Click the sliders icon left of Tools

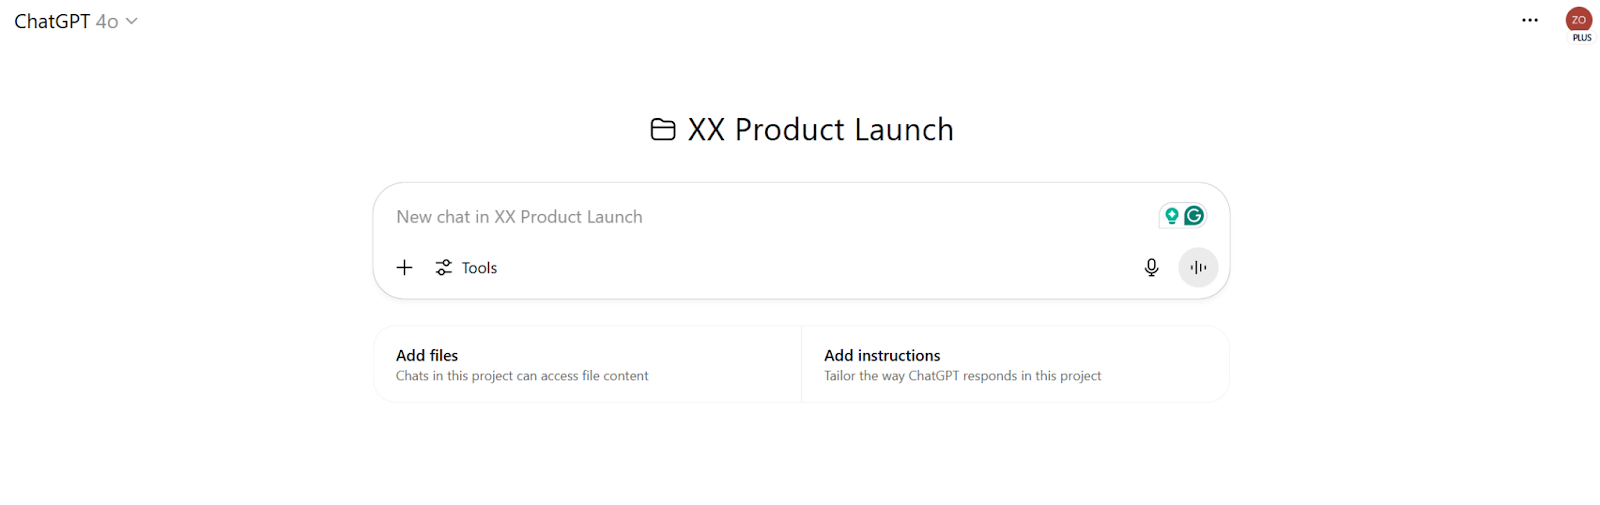click(x=444, y=267)
